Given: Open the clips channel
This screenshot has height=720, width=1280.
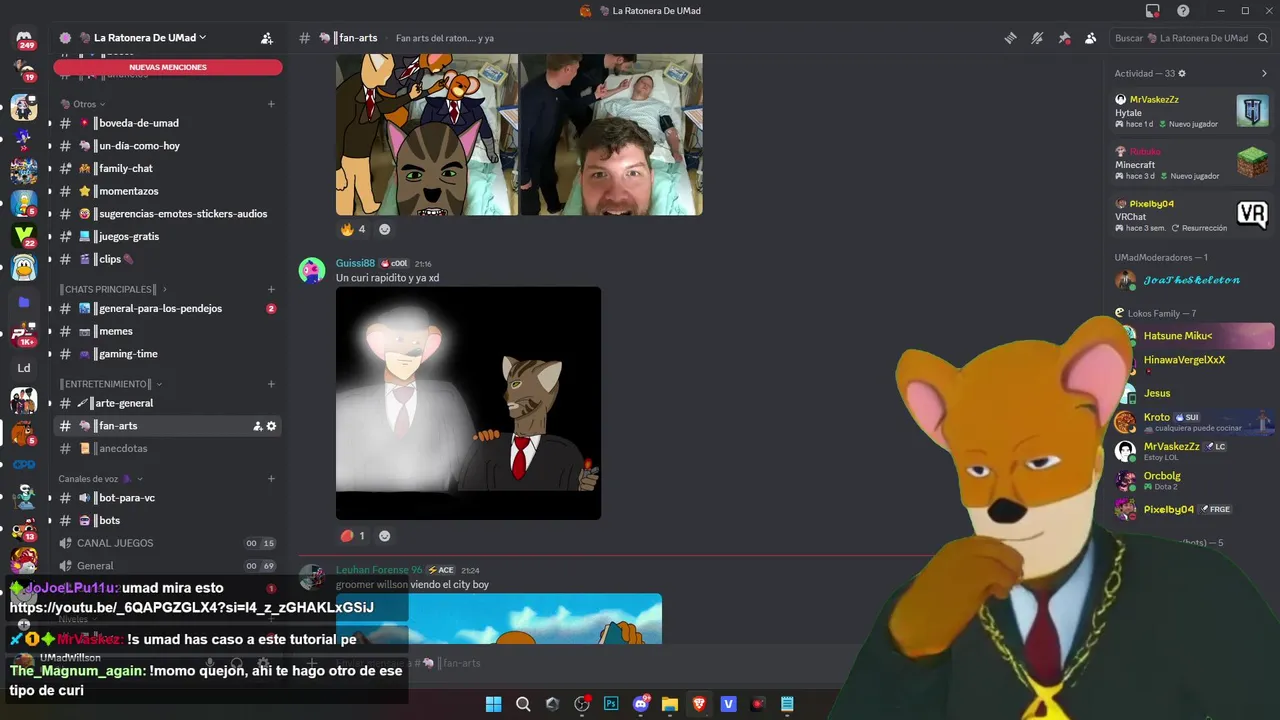Looking at the screenshot, I should click(166, 259).
